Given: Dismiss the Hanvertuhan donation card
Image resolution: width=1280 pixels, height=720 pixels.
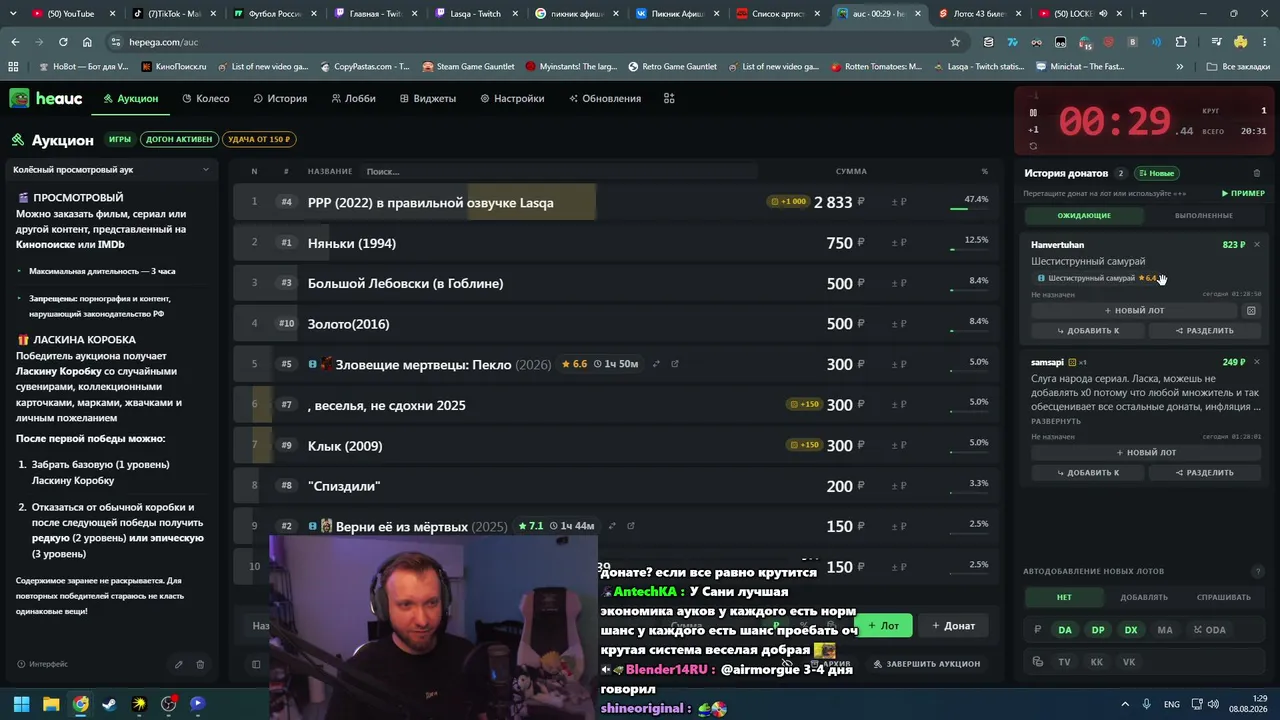Looking at the screenshot, I should pyautogui.click(x=1257, y=245).
